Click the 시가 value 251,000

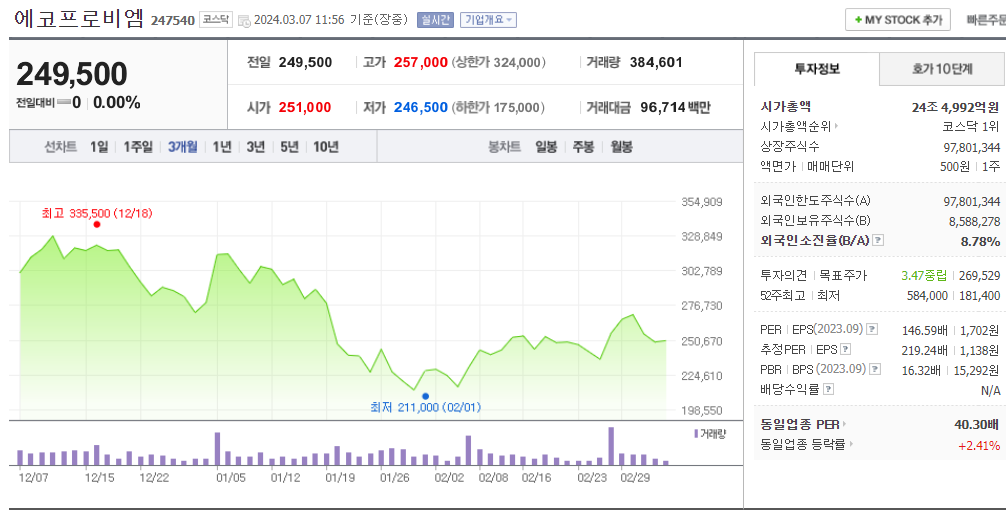[305, 107]
